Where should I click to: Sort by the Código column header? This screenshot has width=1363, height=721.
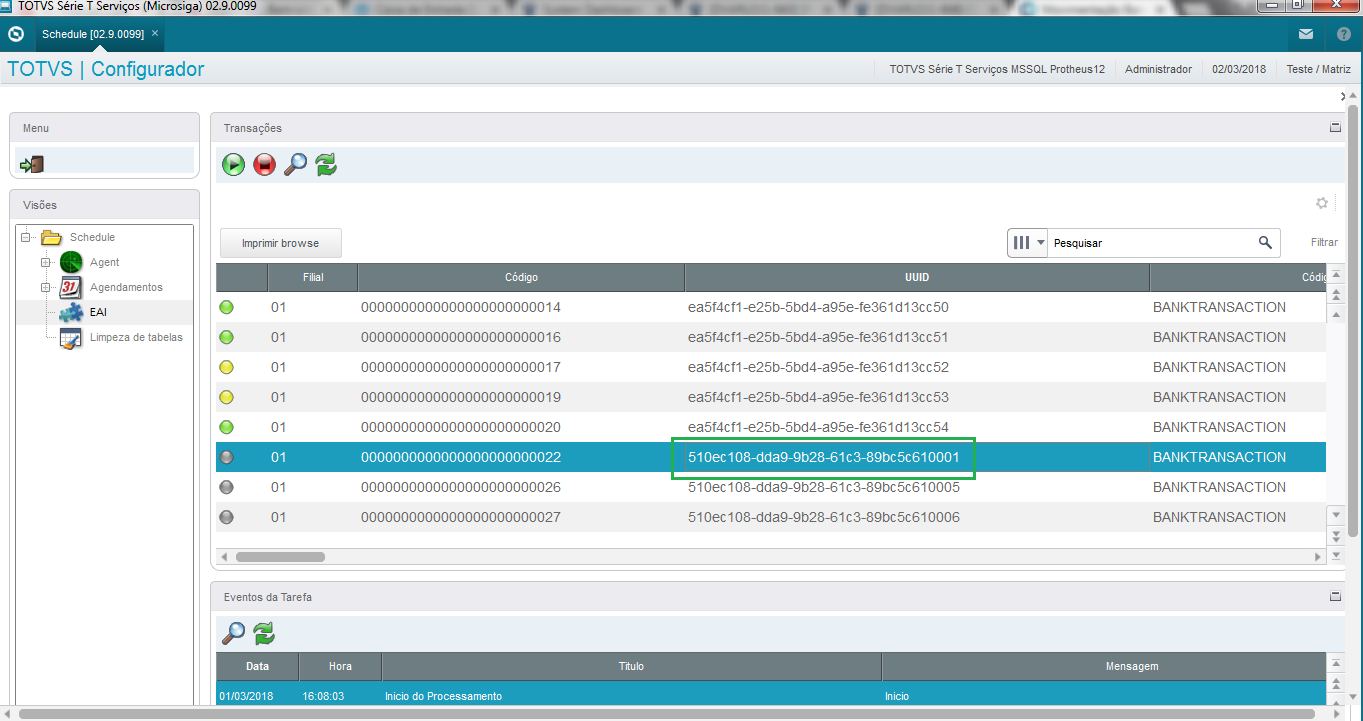[x=521, y=277]
